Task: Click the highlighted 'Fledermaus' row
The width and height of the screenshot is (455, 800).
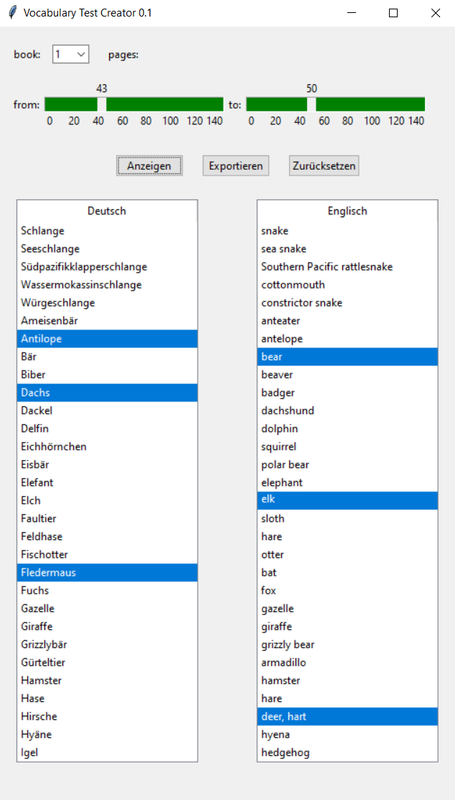Action: click(107, 572)
